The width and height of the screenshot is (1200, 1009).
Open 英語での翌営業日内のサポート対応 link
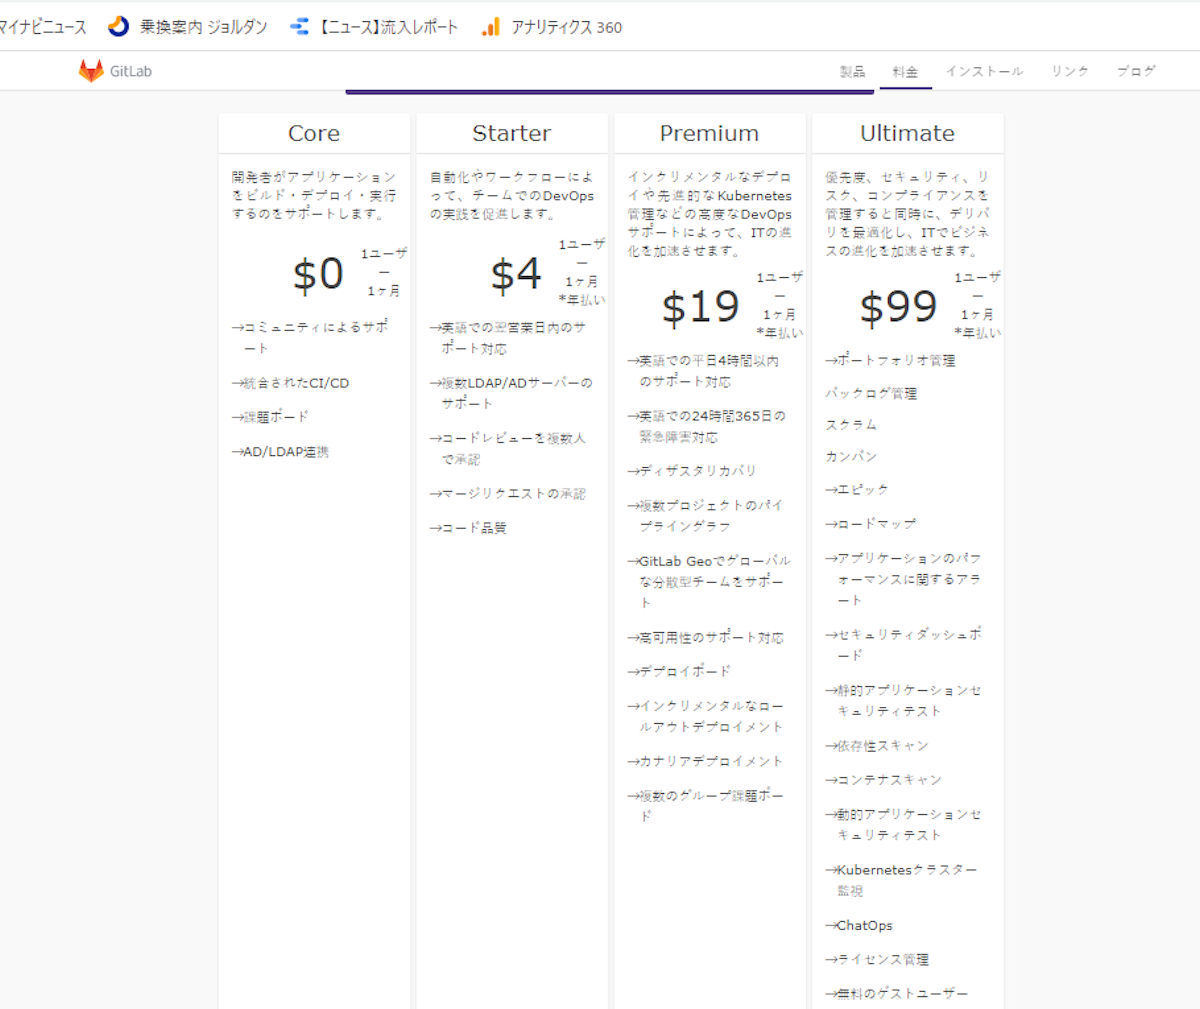click(507, 338)
